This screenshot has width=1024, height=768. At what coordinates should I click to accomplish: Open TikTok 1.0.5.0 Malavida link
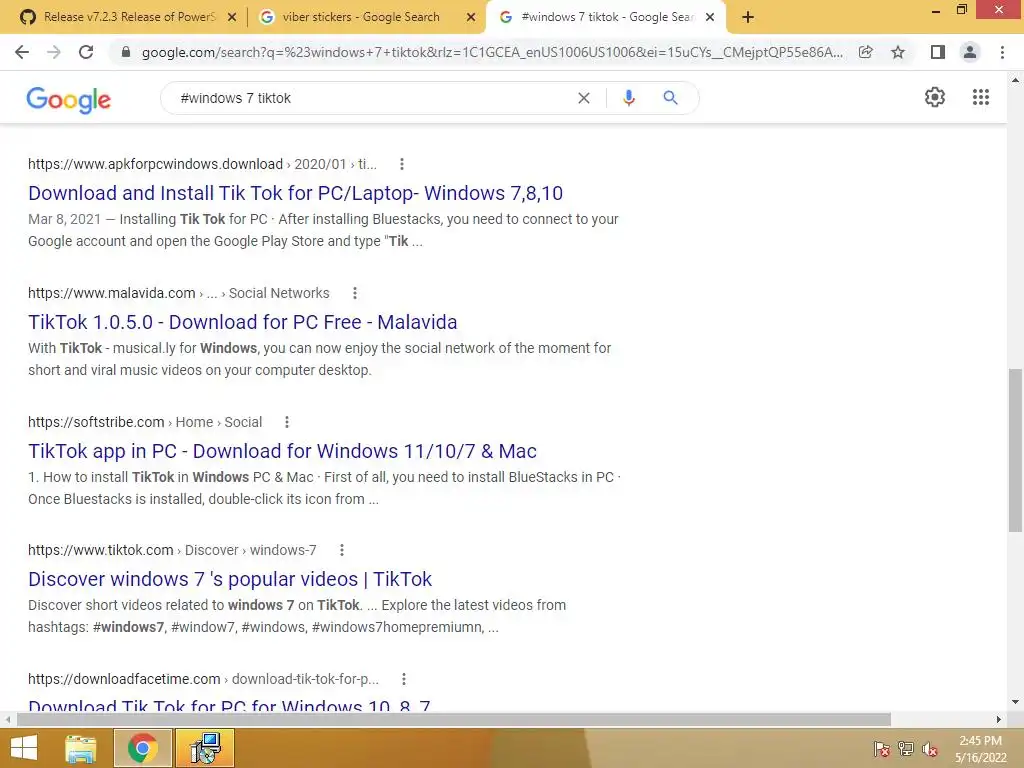coord(242,322)
